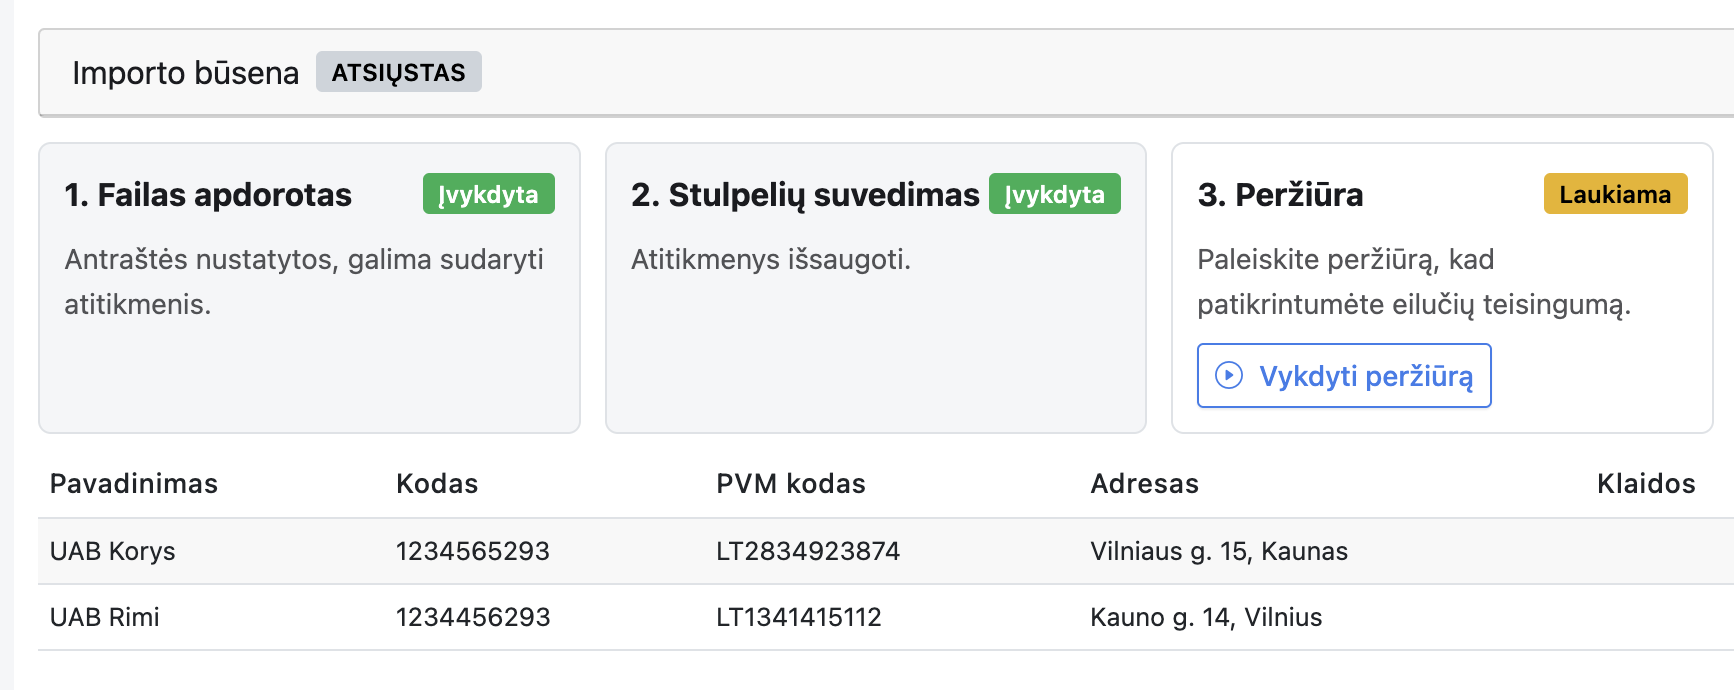The image size is (1734, 690).
Task: Click the UAB Rimi row name
Action: [x=105, y=617]
